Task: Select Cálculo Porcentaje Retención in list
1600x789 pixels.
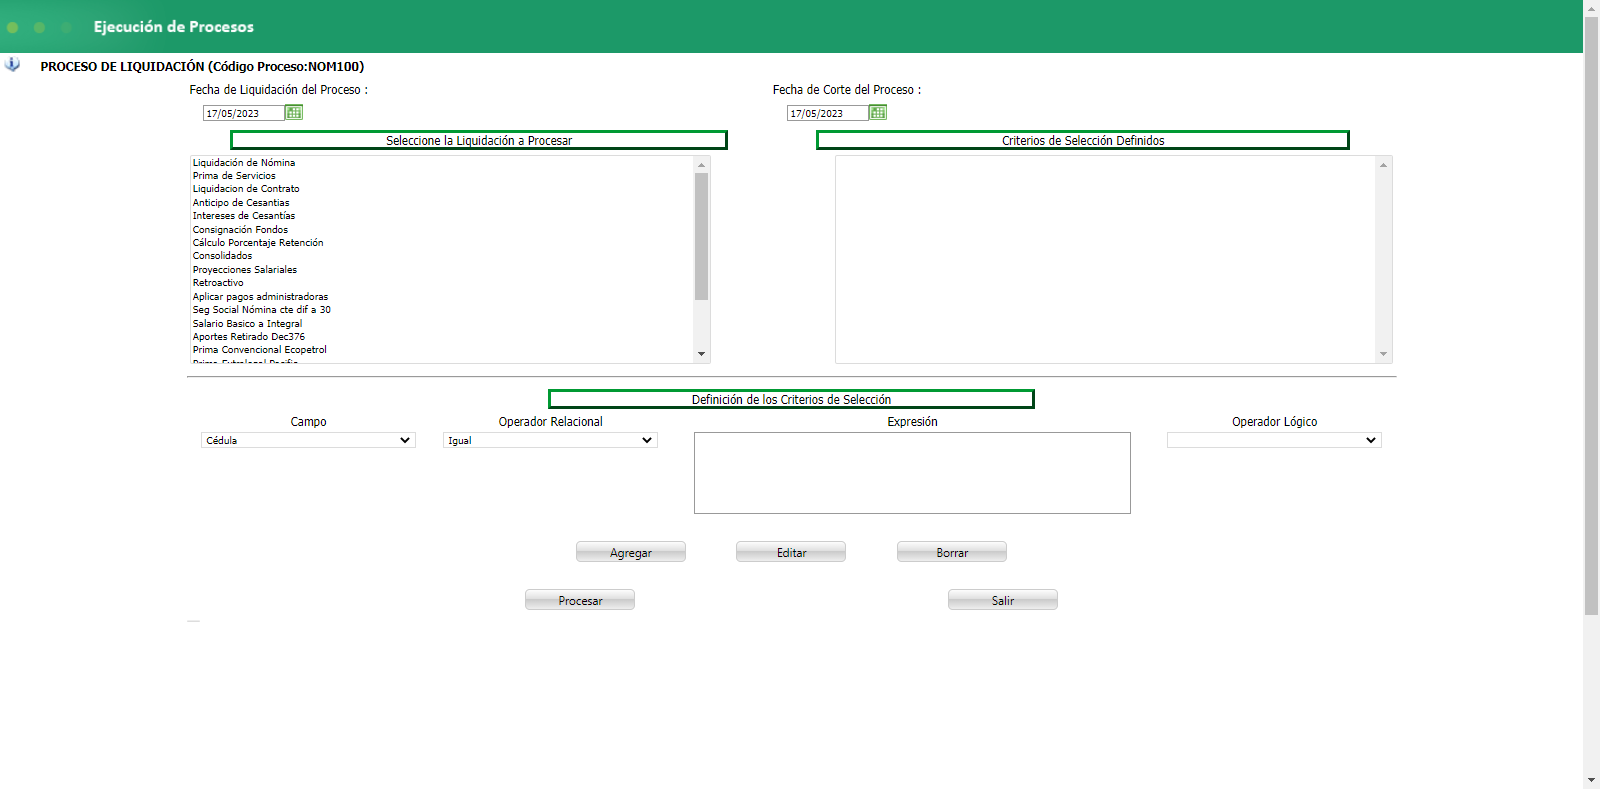Action: pyautogui.click(x=441, y=243)
